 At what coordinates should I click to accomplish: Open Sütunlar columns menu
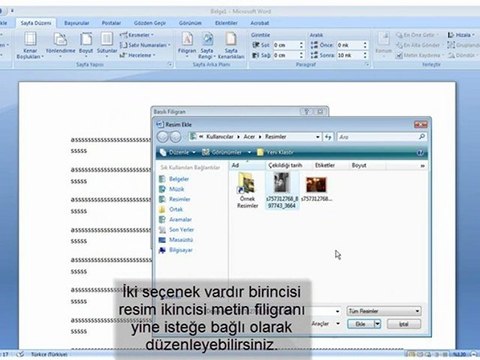point(107,44)
